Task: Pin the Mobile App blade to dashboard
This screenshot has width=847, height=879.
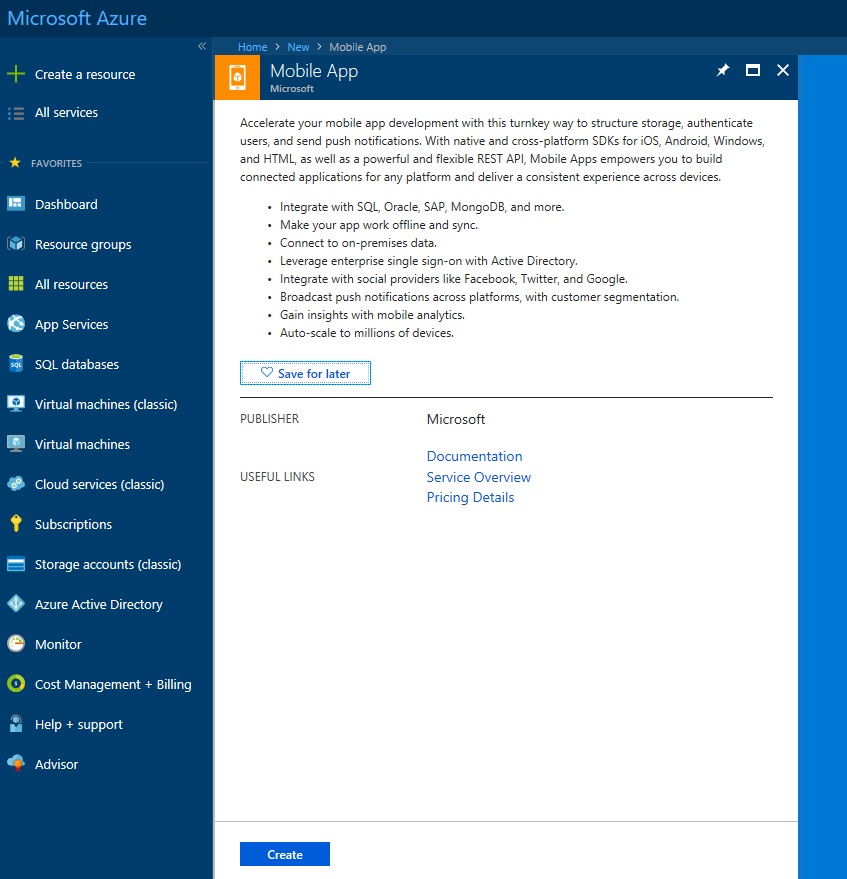Action: [723, 70]
